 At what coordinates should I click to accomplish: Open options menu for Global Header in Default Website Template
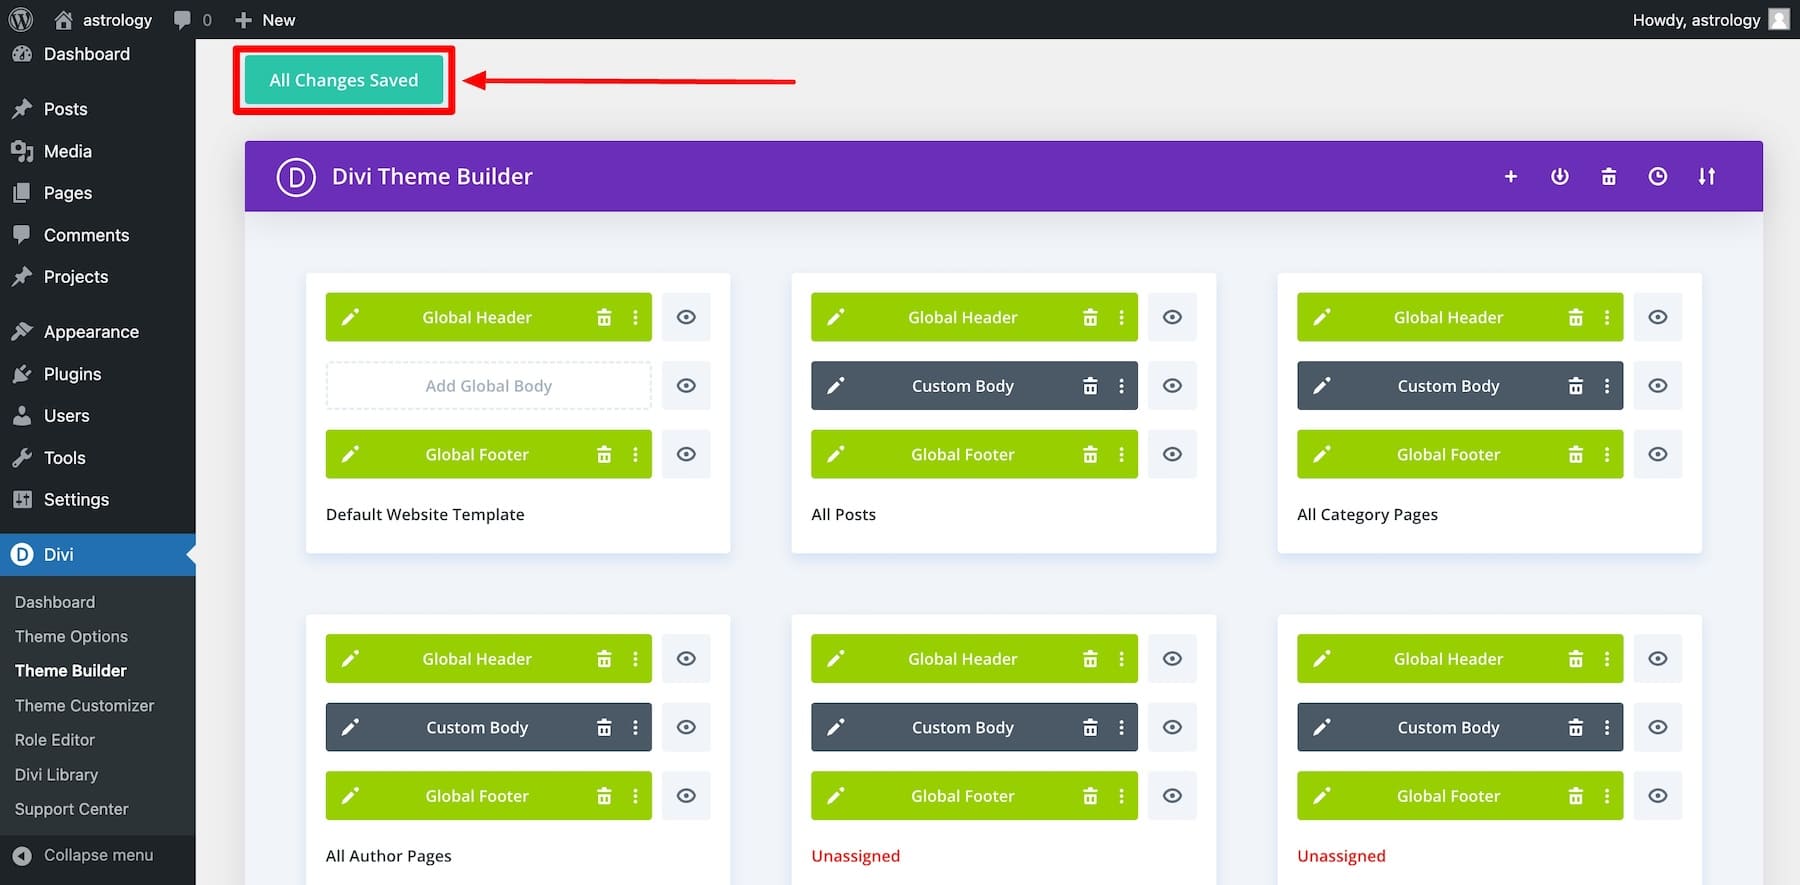click(x=635, y=317)
